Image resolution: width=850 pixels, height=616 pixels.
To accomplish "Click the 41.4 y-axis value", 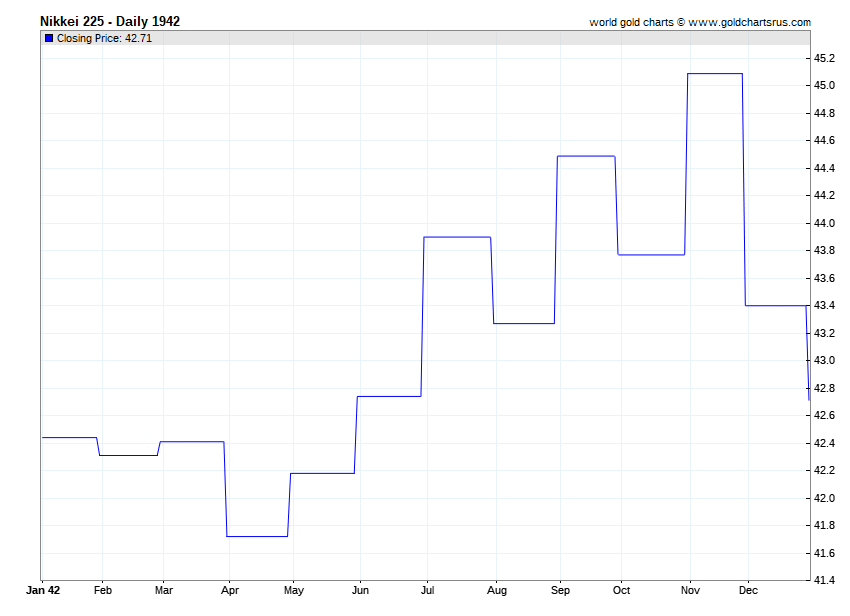I will [824, 580].
